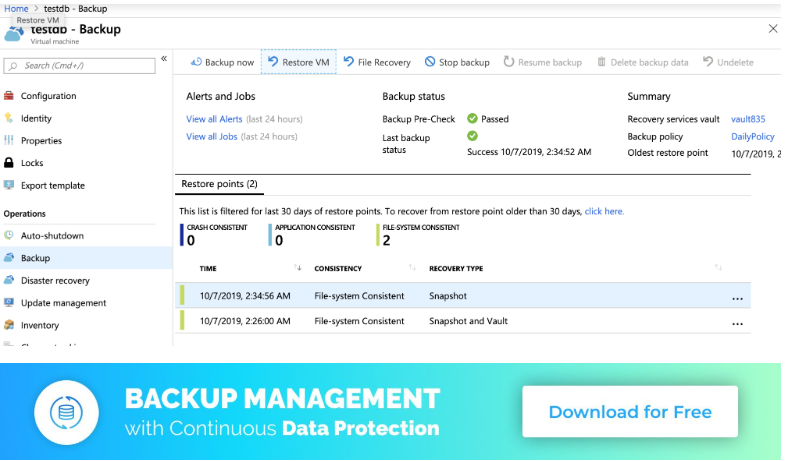Open Update management from sidebar
Image resolution: width=785 pixels, height=461 pixels.
click(63, 303)
